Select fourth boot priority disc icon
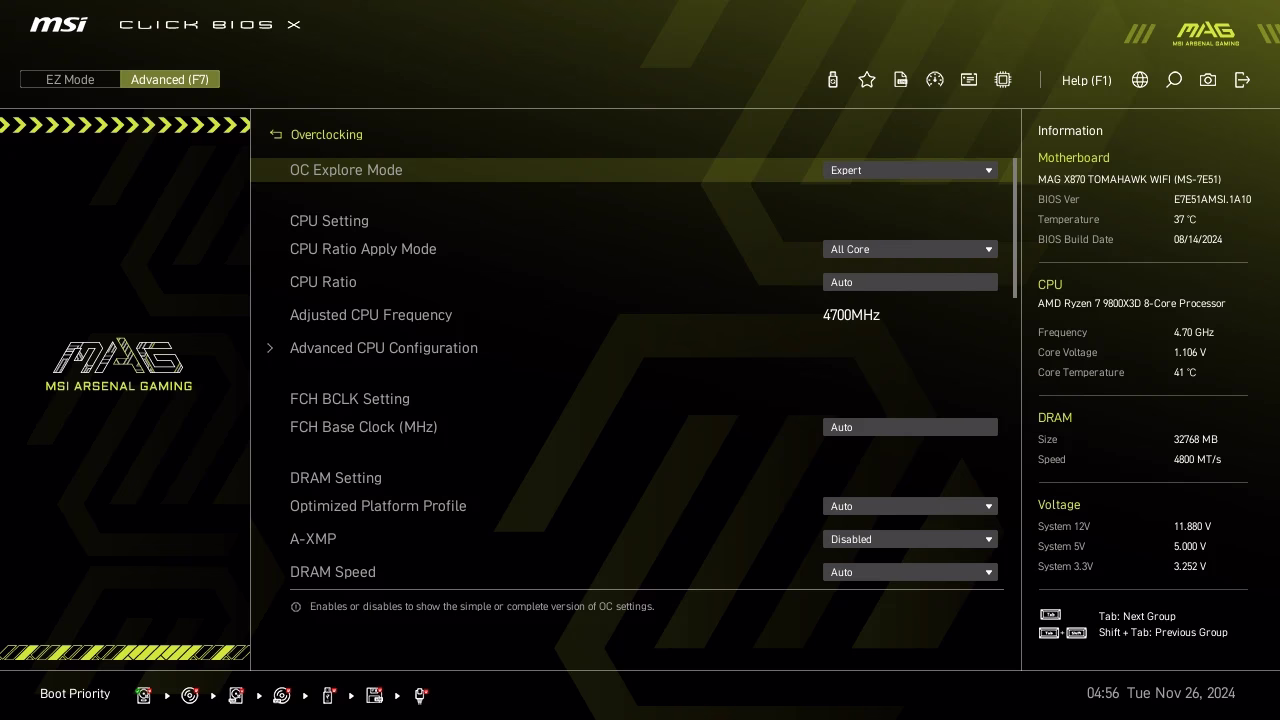The image size is (1280, 720). tap(282, 695)
